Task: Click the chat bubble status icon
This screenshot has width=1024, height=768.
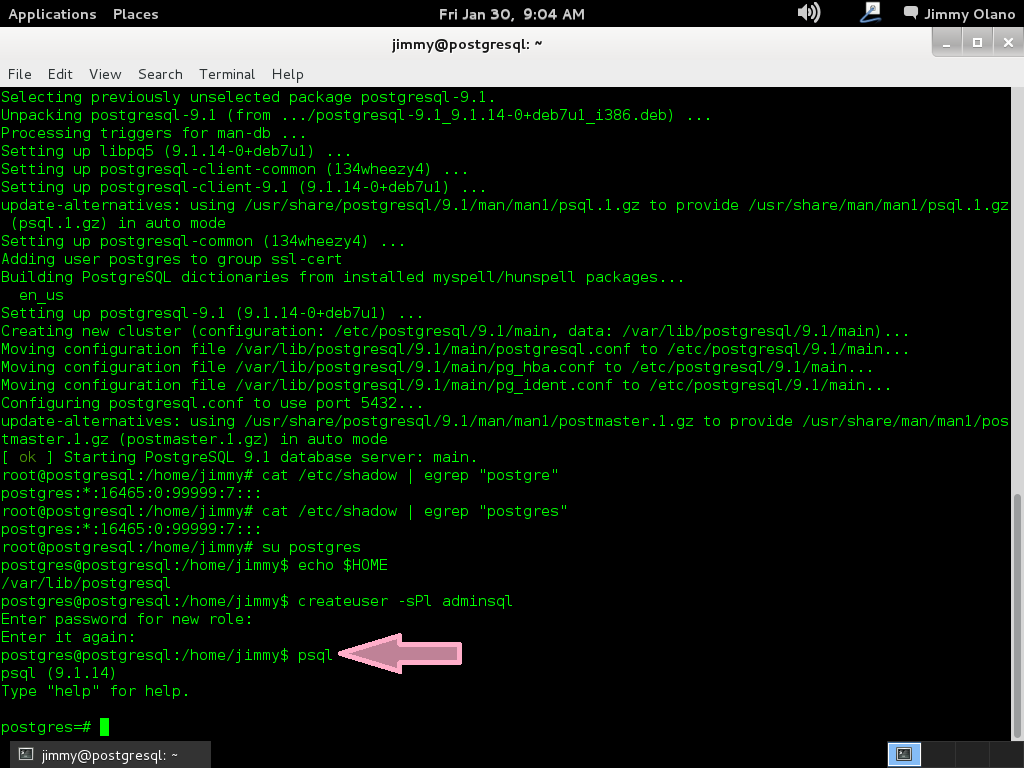Action: (911, 13)
